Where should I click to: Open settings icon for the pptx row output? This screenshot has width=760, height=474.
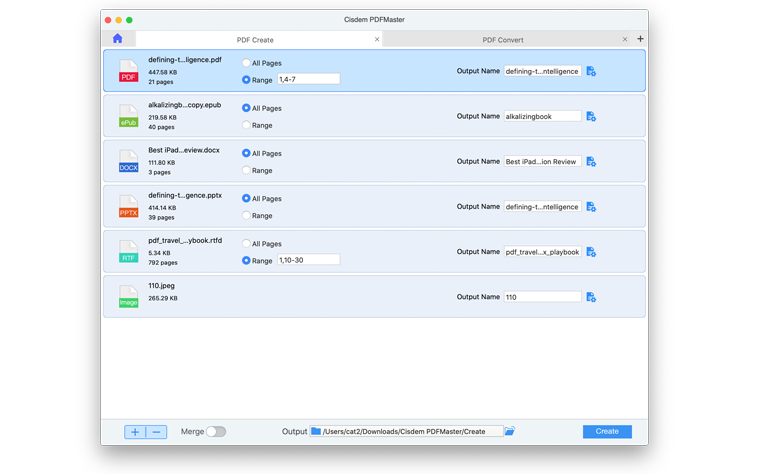pos(591,207)
